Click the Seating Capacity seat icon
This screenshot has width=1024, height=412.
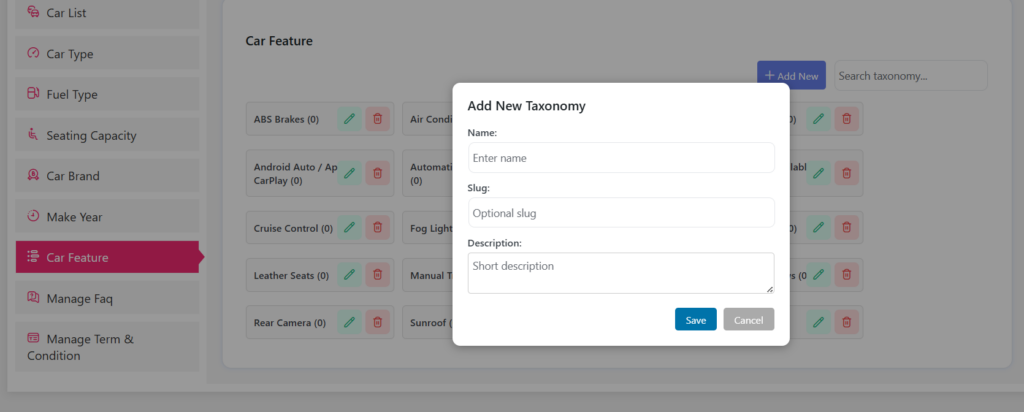point(33,135)
